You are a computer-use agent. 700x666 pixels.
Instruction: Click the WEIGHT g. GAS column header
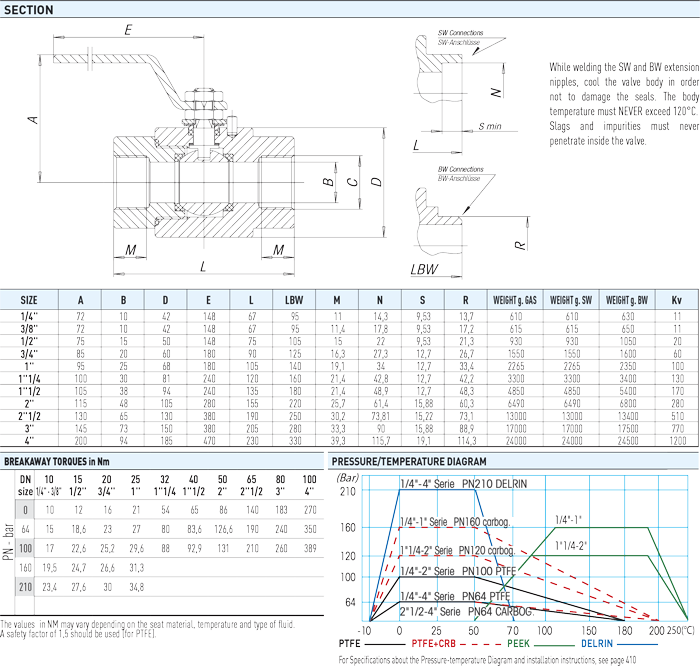click(x=516, y=299)
